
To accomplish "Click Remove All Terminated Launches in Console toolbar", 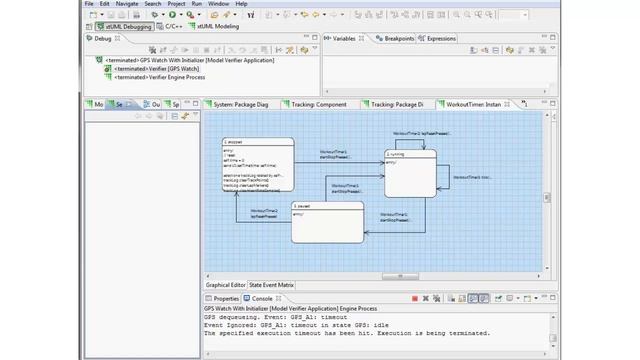I will click(x=437, y=298).
